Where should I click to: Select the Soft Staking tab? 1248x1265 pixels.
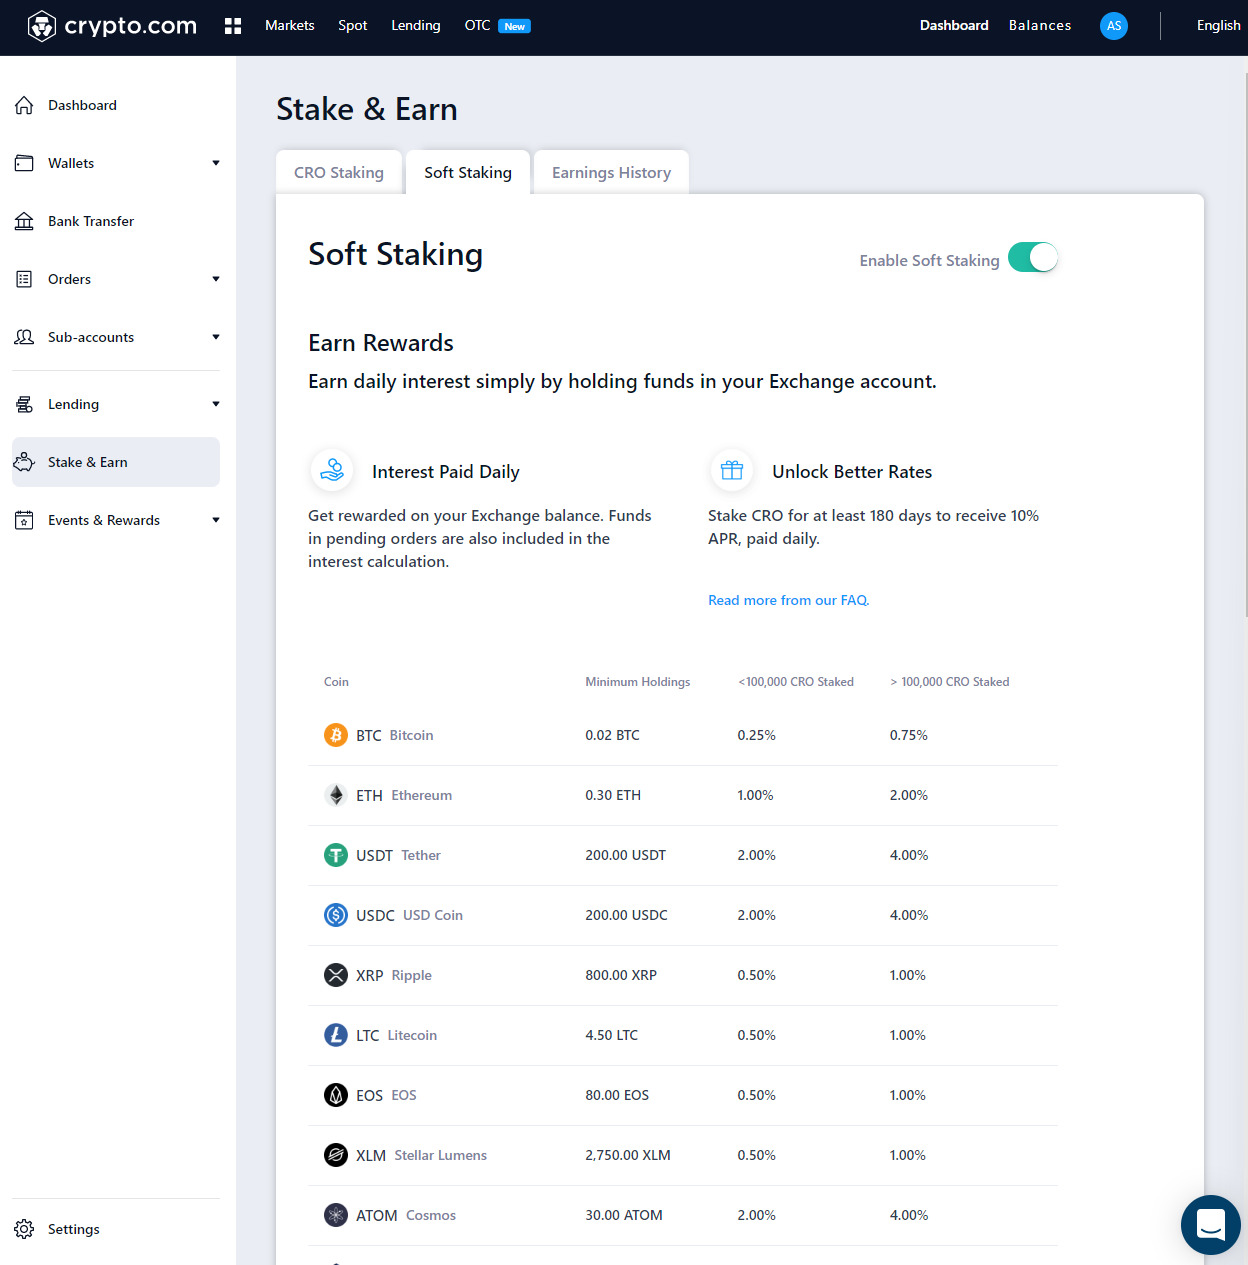point(468,172)
